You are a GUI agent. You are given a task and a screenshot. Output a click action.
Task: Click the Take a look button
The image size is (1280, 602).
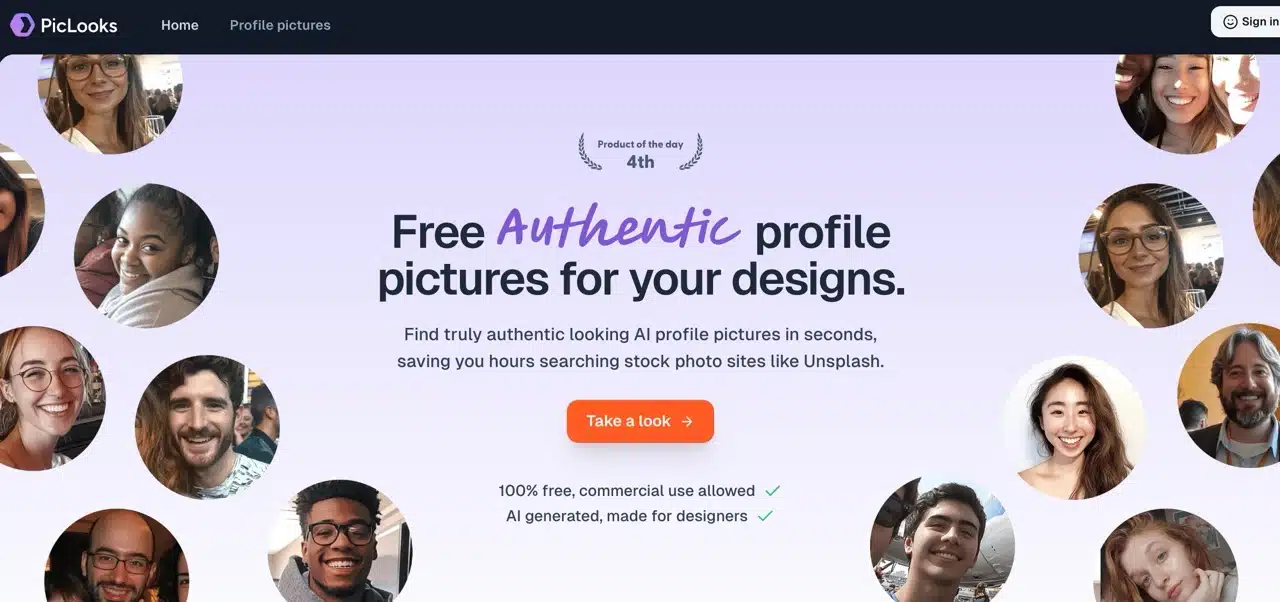click(640, 421)
